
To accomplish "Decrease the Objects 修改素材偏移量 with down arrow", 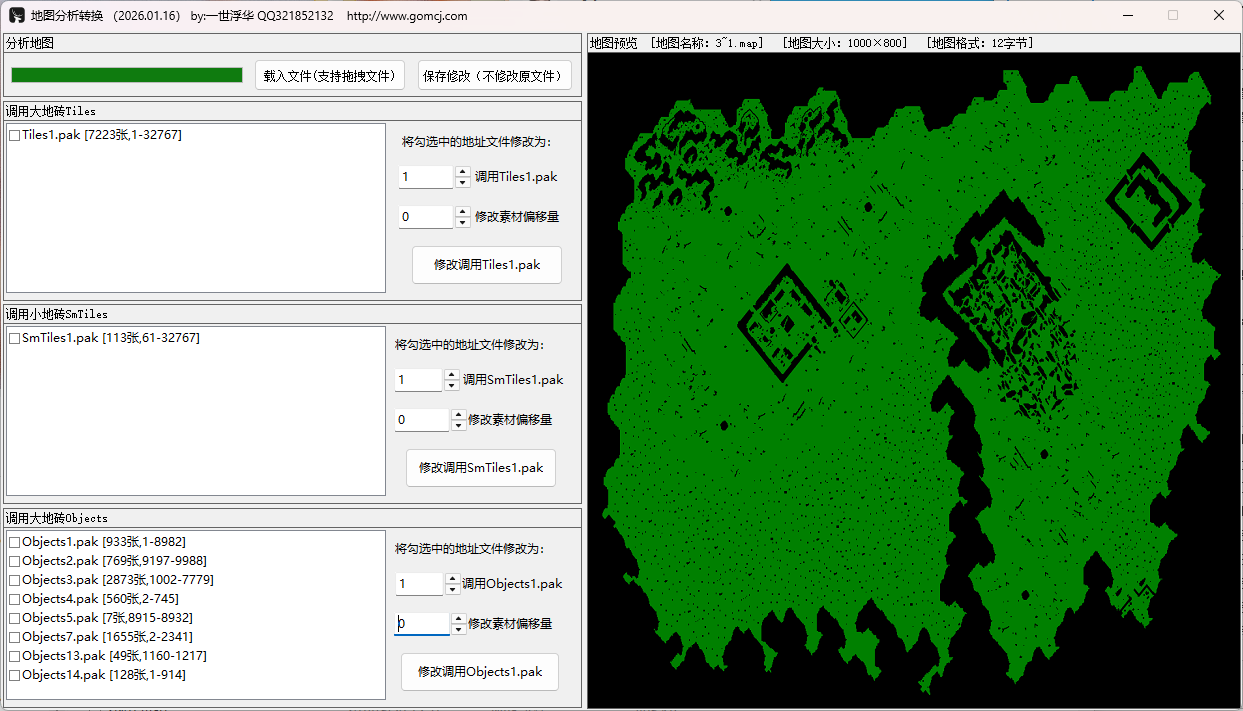I will coord(458,629).
